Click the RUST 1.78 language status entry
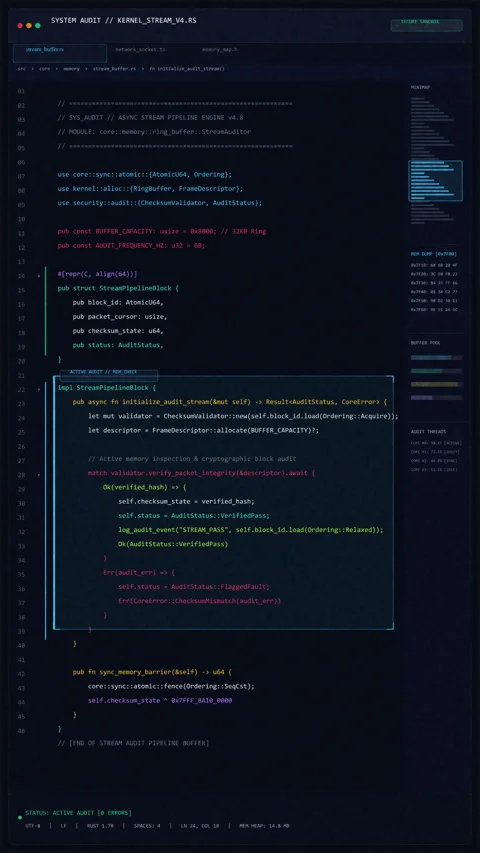The height and width of the screenshot is (853, 480). tap(100, 826)
